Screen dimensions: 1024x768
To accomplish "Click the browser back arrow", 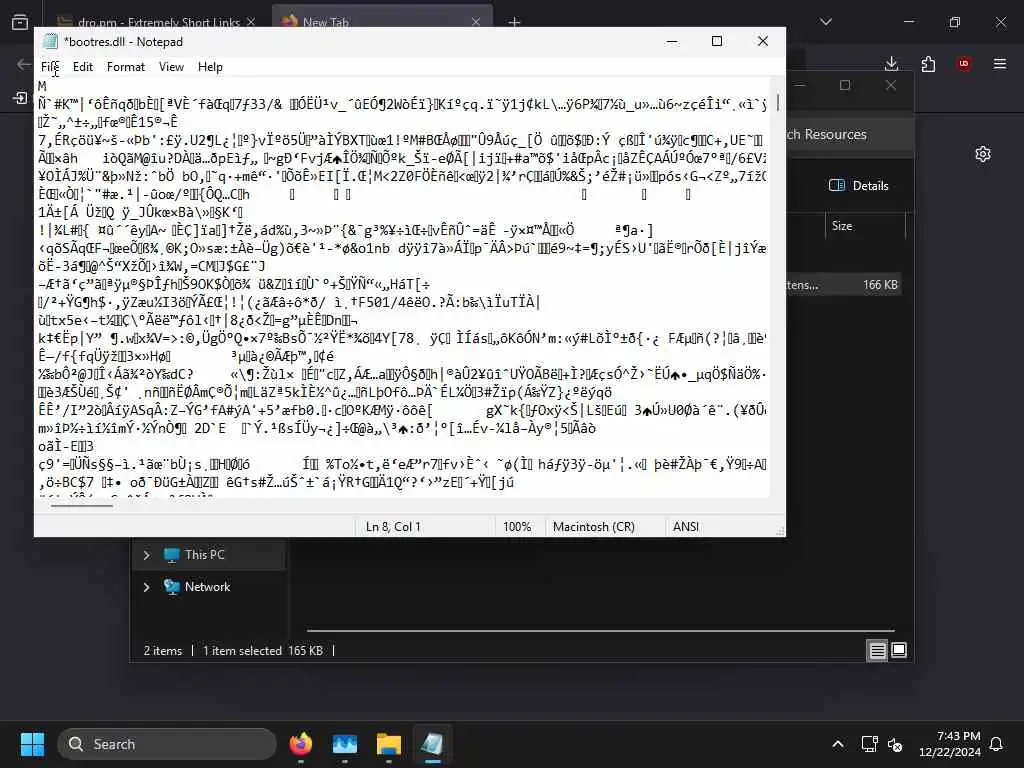I will pos(24,64).
